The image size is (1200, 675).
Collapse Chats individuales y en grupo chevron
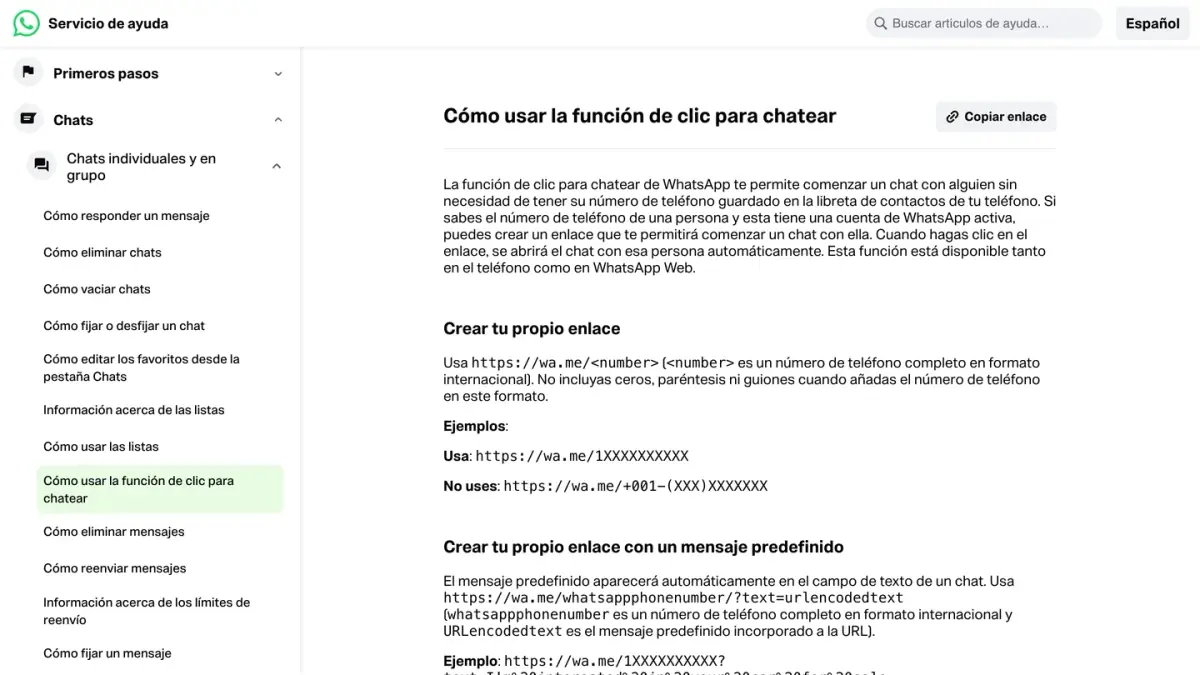tap(277, 166)
